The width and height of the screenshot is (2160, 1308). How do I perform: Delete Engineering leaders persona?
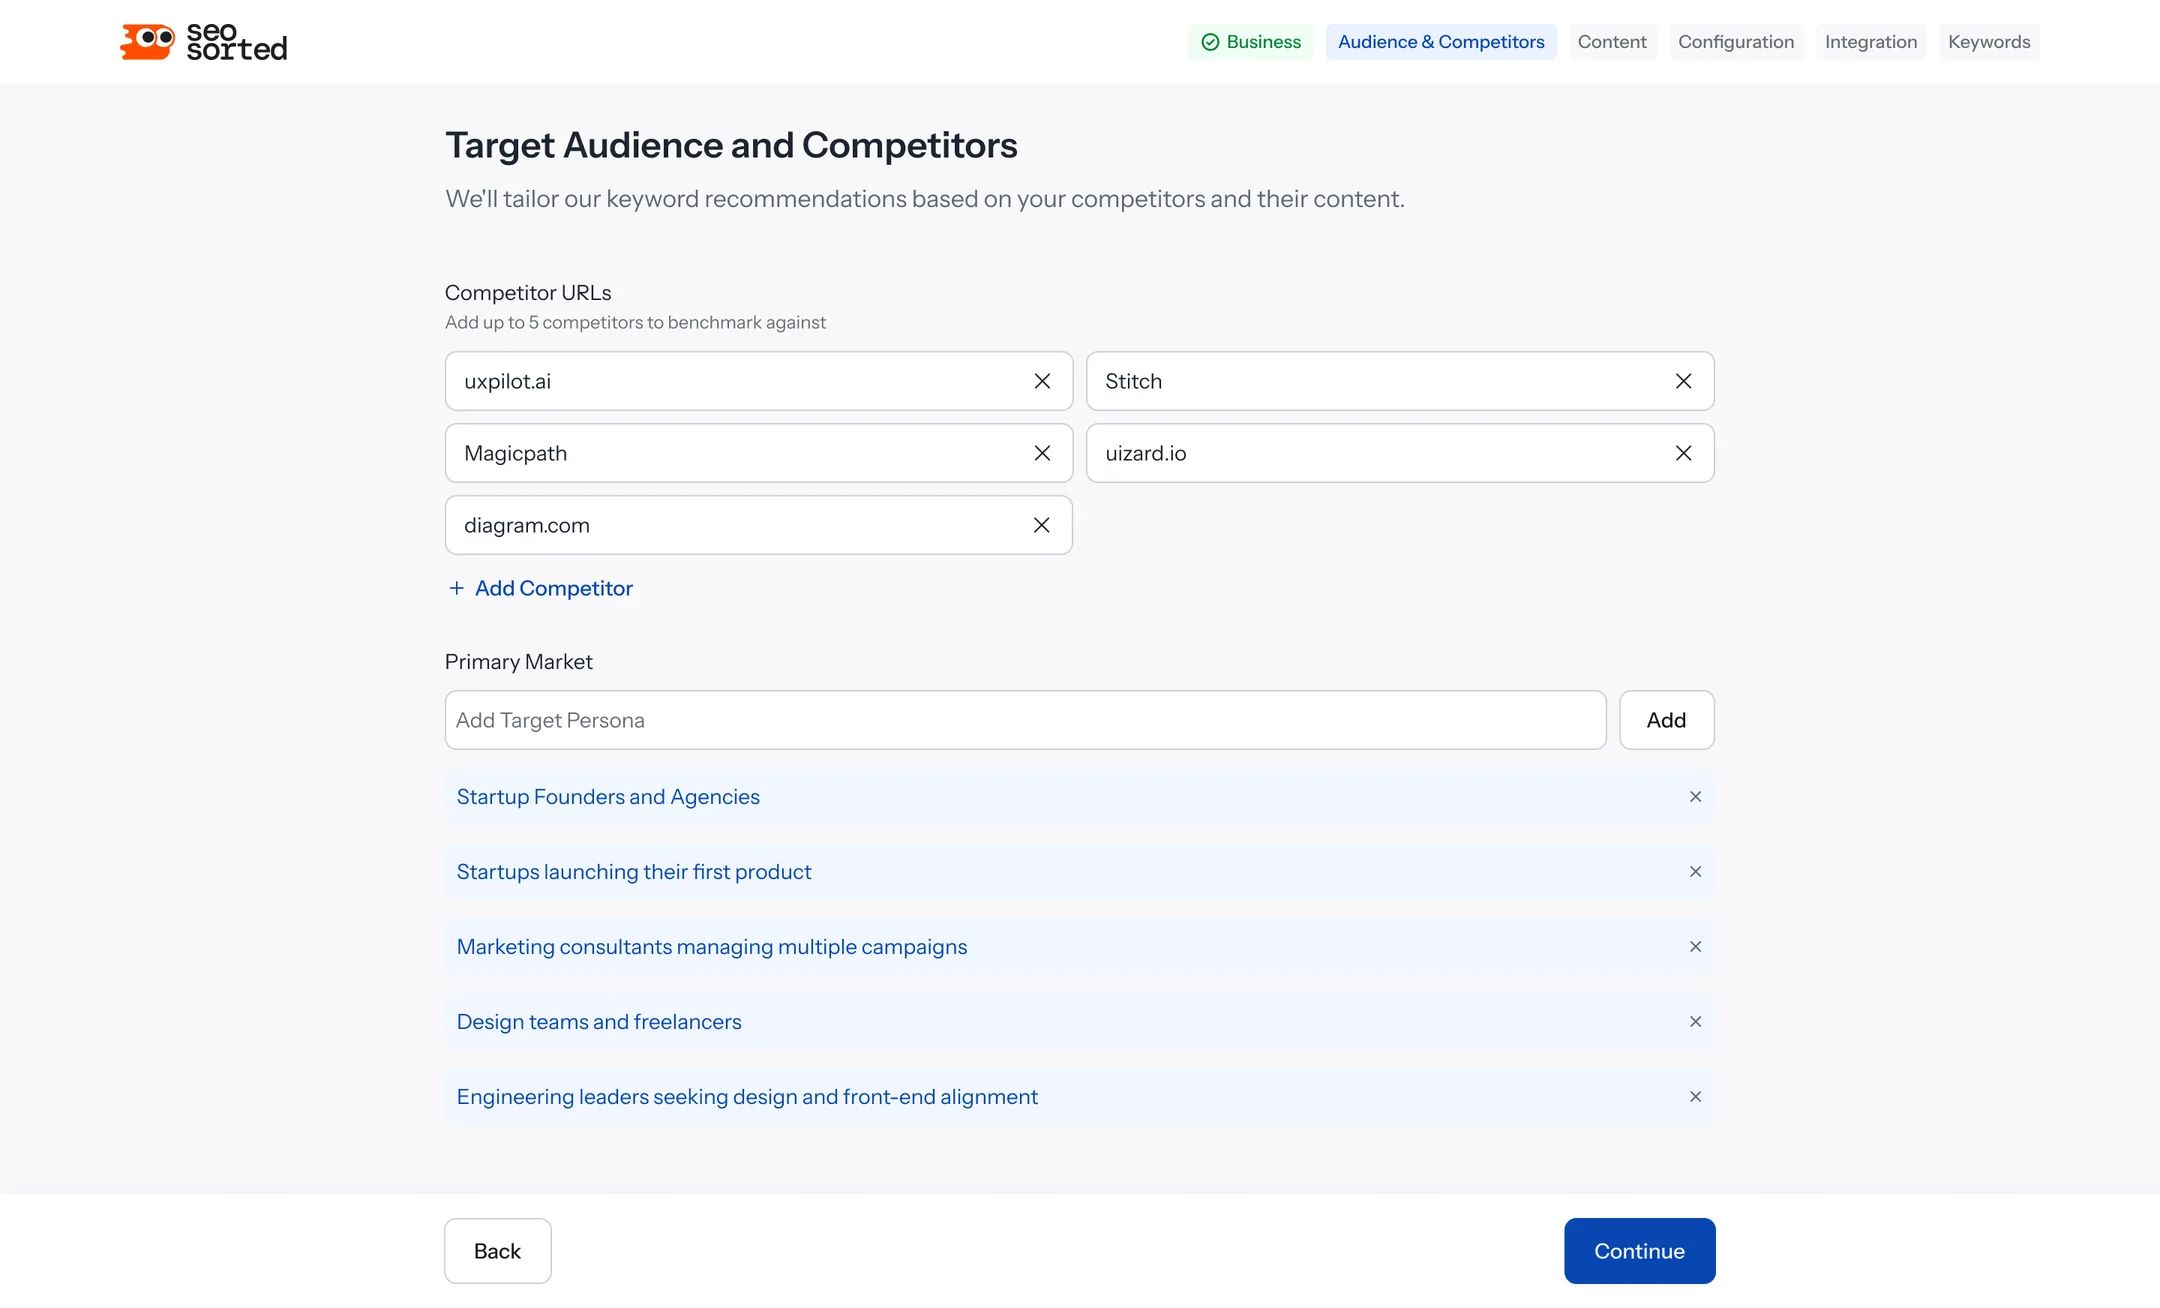pos(1695,1097)
